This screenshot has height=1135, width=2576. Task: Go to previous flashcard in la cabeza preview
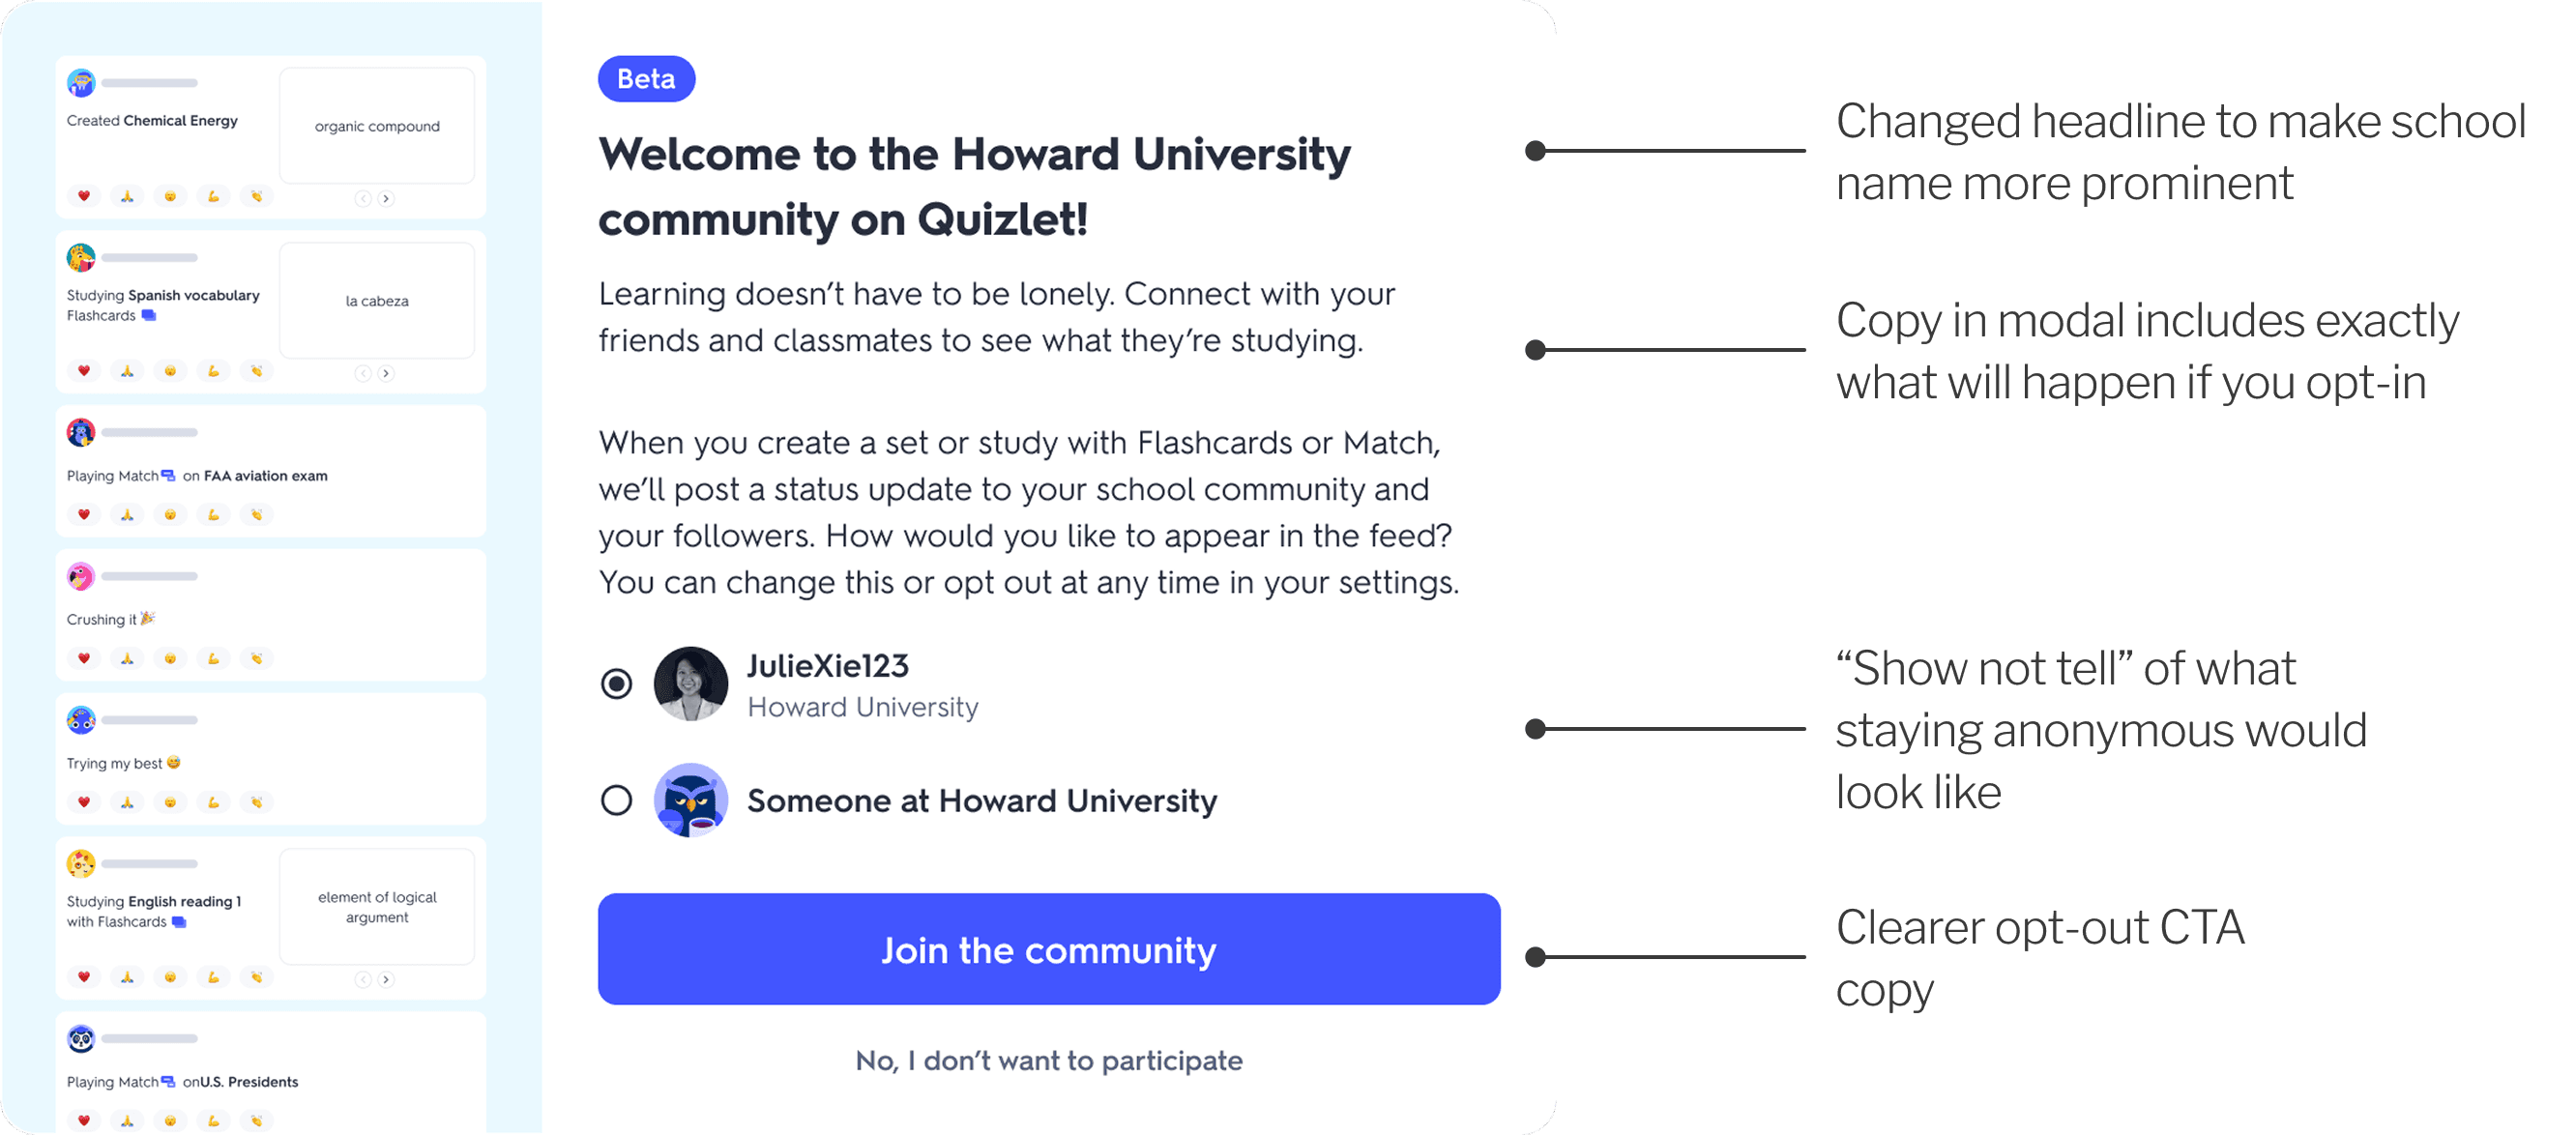coord(363,373)
